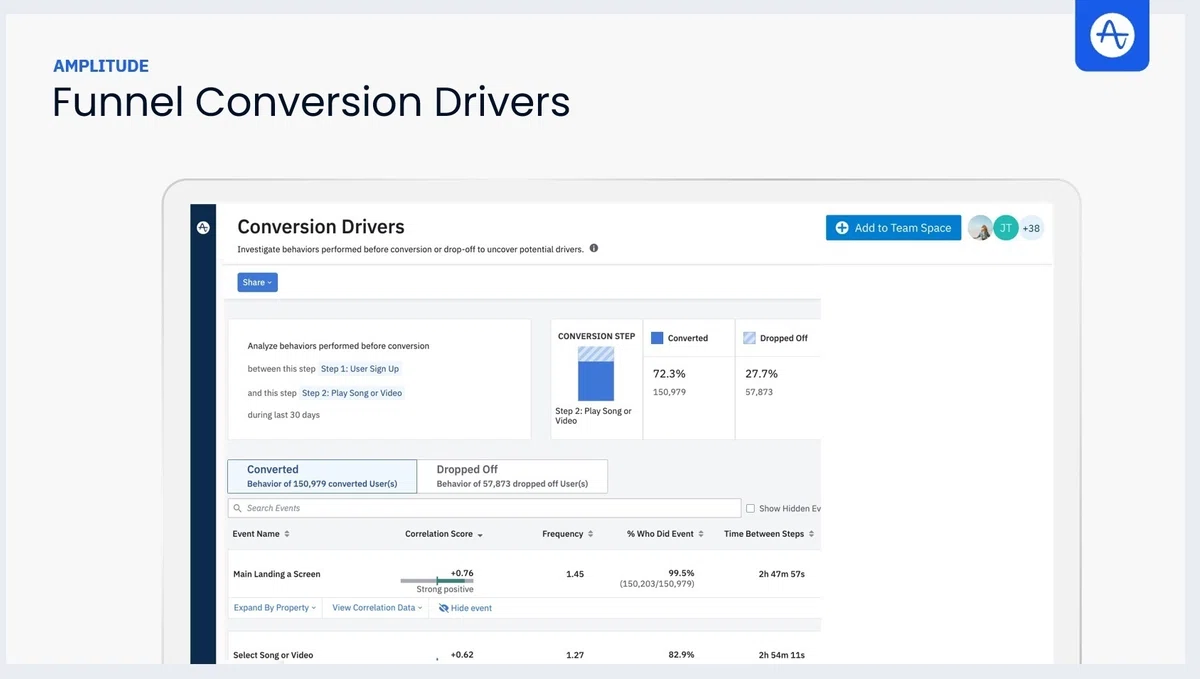Open View Correlation Data dropdown
The width and height of the screenshot is (1200, 679).
tap(377, 608)
